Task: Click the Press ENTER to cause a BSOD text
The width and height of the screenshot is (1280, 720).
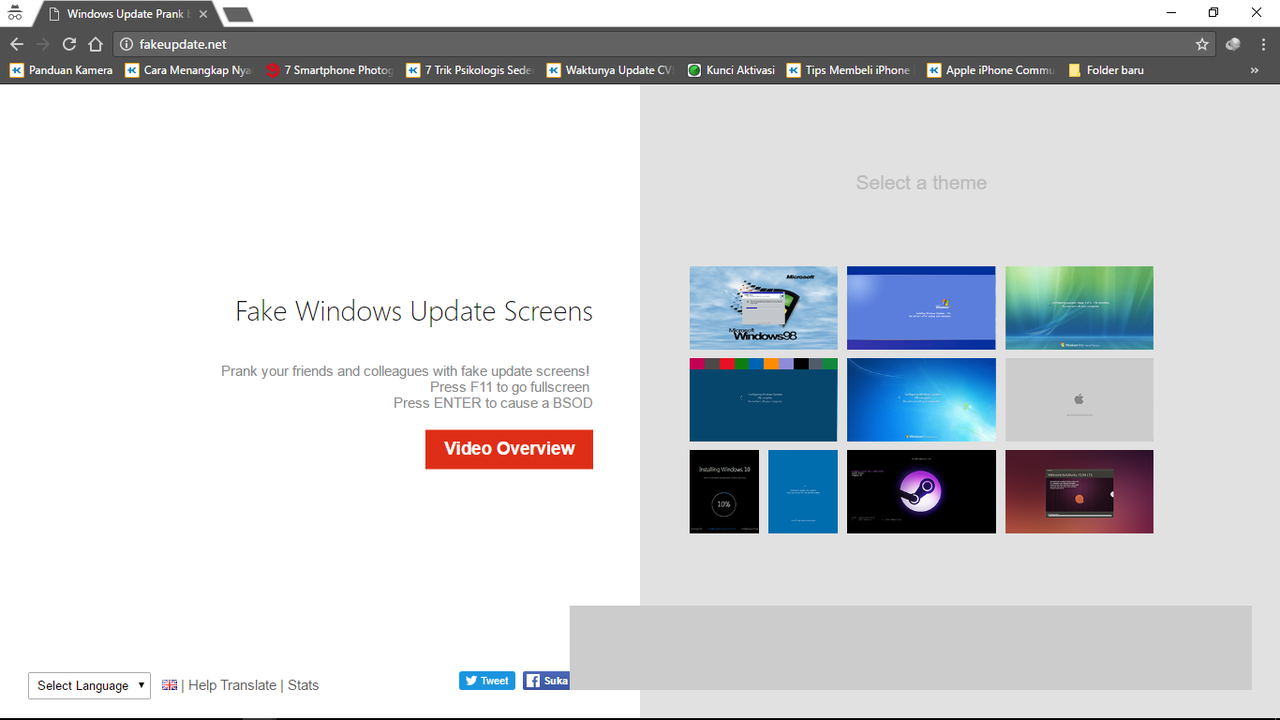Action: pyautogui.click(x=493, y=403)
